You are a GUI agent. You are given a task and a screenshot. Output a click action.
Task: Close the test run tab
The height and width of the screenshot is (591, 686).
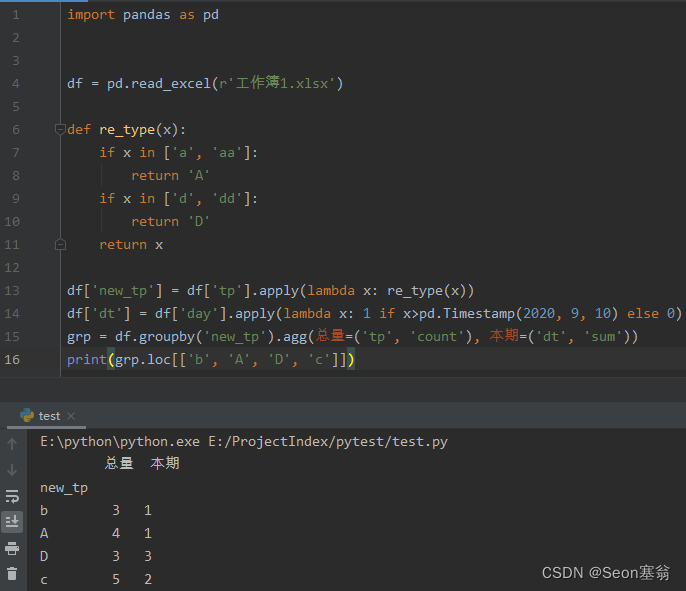[x=71, y=416]
